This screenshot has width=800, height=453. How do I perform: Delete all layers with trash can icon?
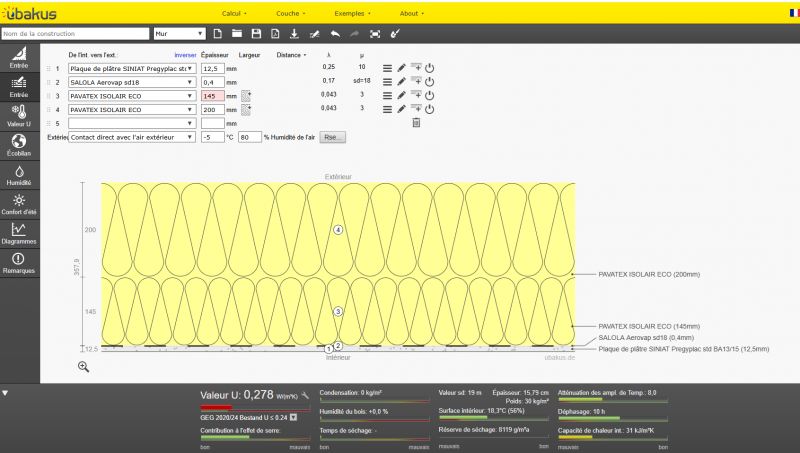[x=417, y=123]
